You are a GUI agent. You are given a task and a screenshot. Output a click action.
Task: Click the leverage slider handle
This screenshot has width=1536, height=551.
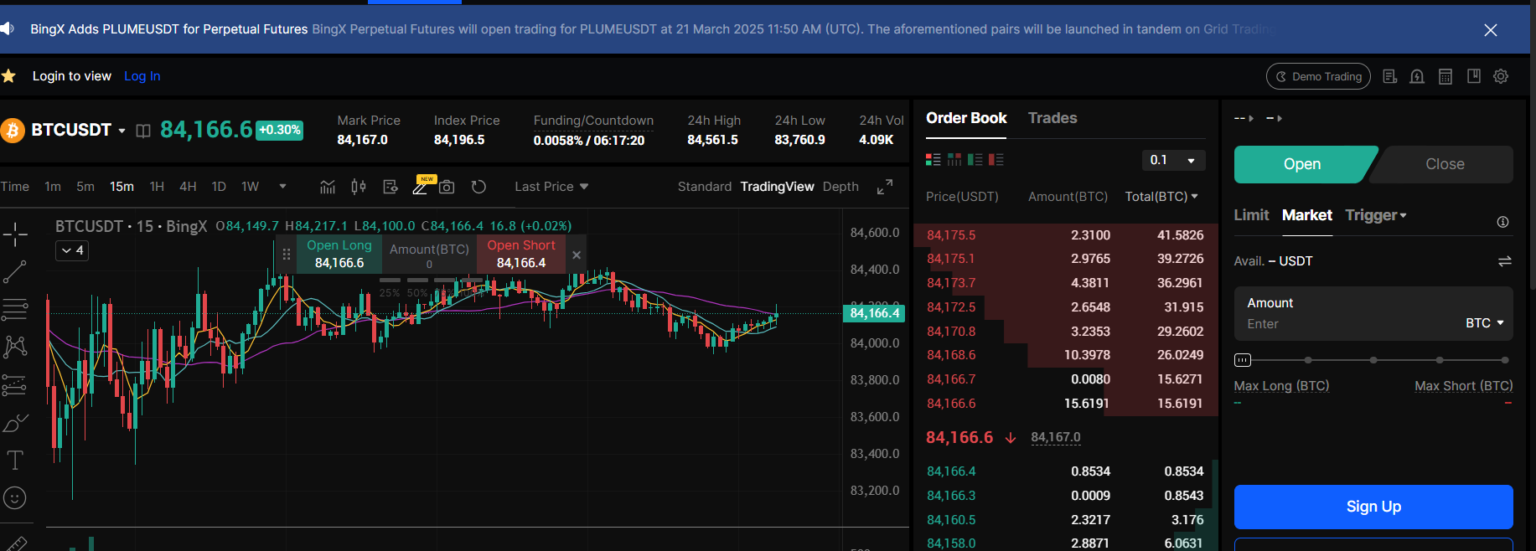pos(1242,360)
